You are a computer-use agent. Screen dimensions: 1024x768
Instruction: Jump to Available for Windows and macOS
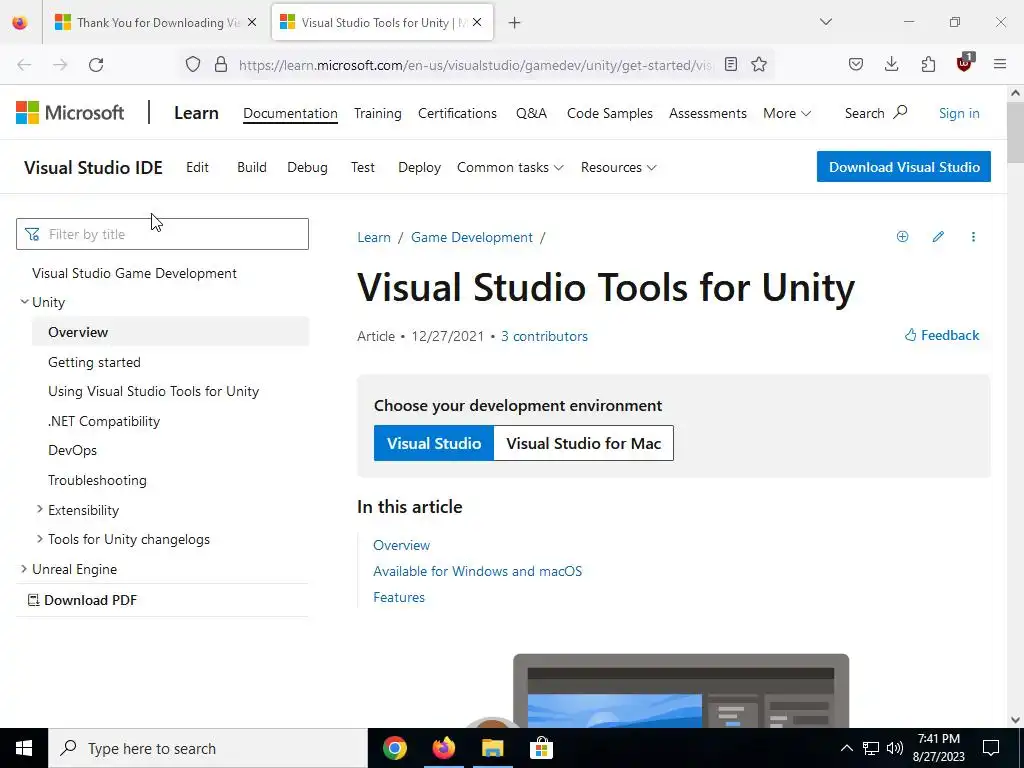pos(477,571)
